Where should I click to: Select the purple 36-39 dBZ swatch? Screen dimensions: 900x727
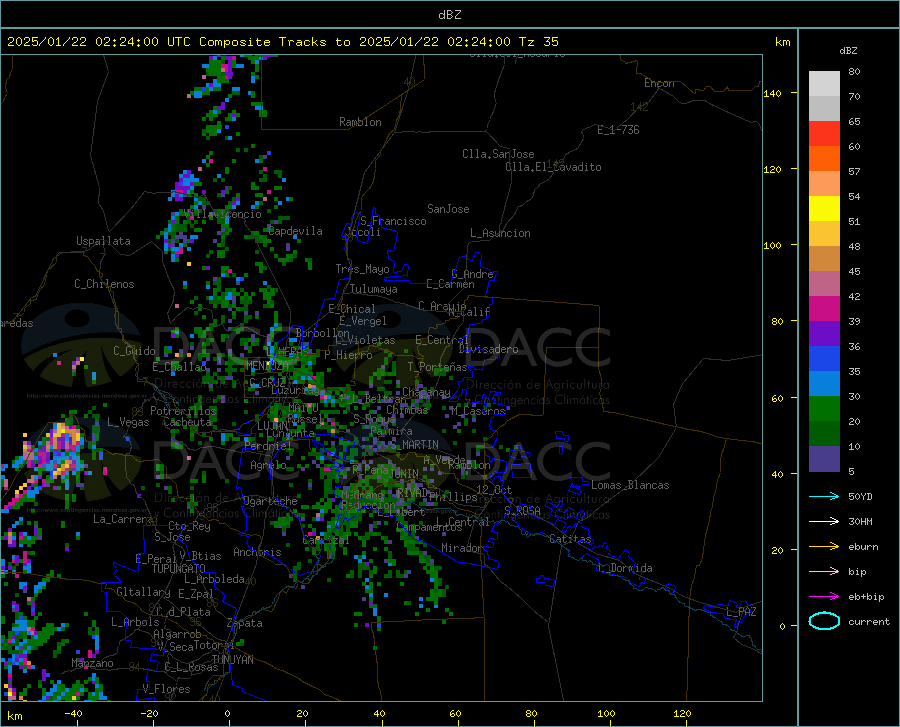(824, 334)
